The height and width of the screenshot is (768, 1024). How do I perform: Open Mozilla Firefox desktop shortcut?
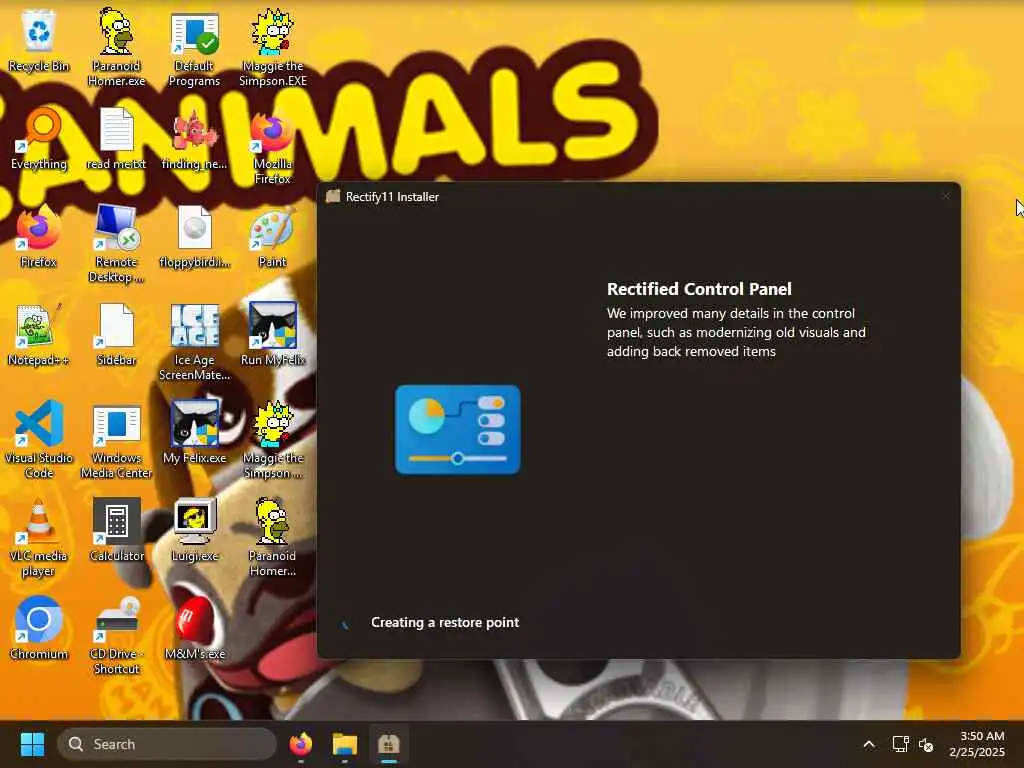[272, 147]
